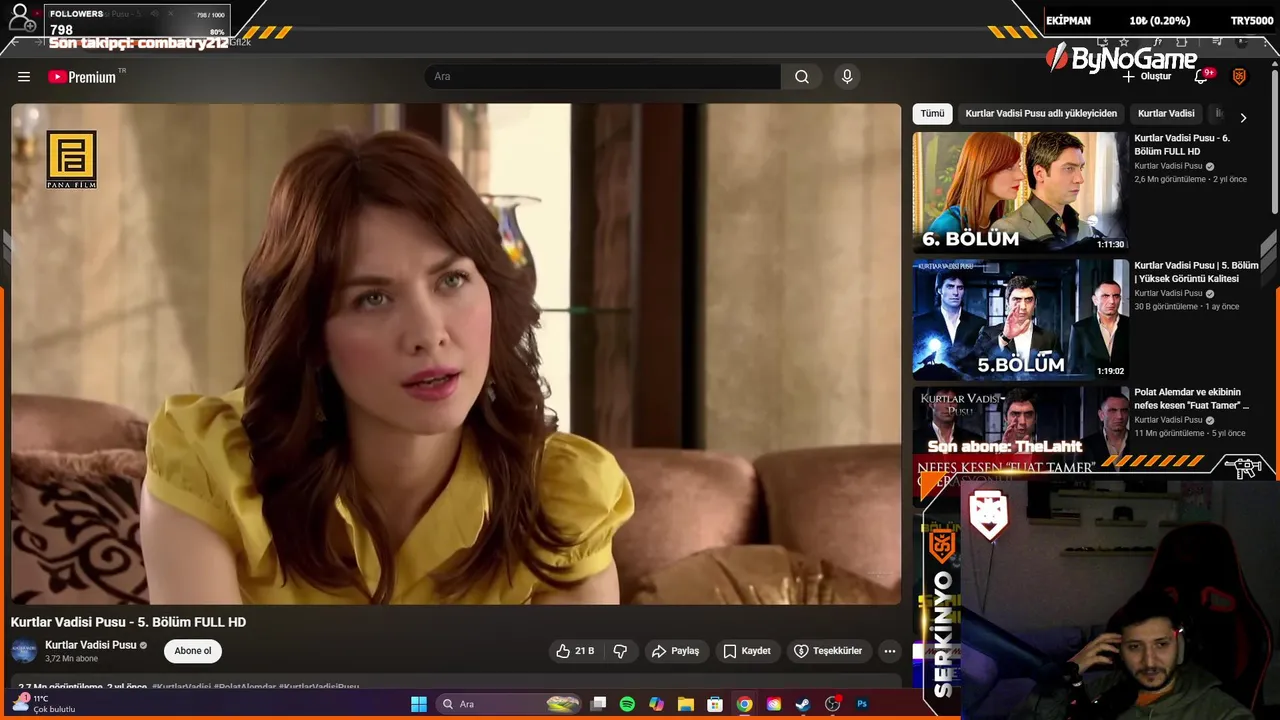Like the video with 21 B likes
The height and width of the screenshot is (720, 1280).
[x=575, y=651]
